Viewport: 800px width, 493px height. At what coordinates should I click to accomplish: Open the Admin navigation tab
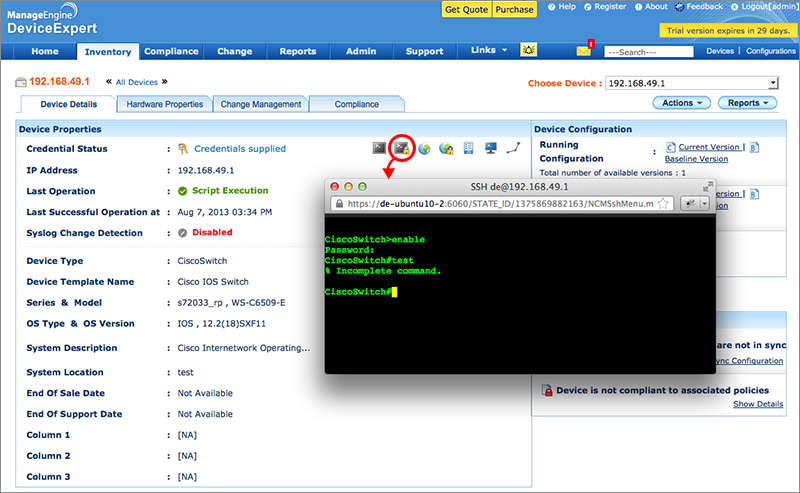(361, 51)
